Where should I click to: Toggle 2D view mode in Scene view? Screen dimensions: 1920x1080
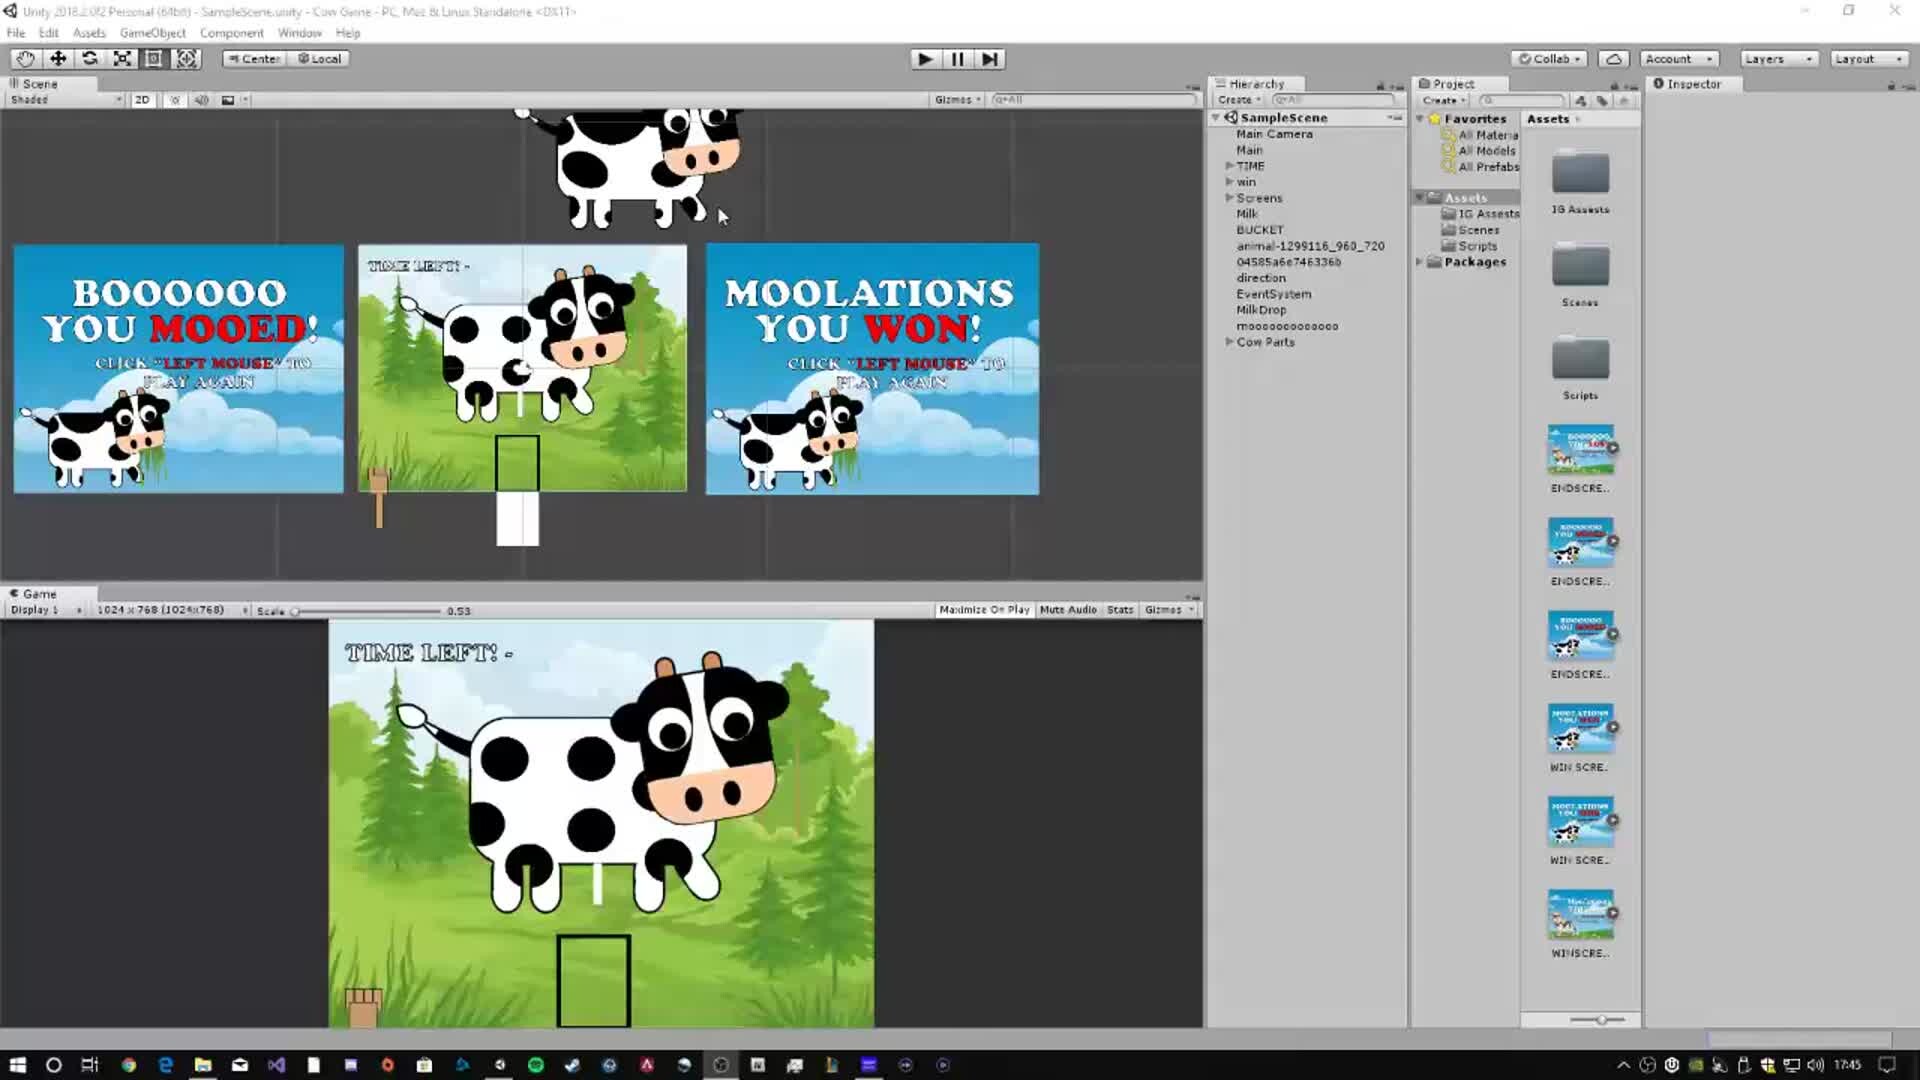[142, 99]
